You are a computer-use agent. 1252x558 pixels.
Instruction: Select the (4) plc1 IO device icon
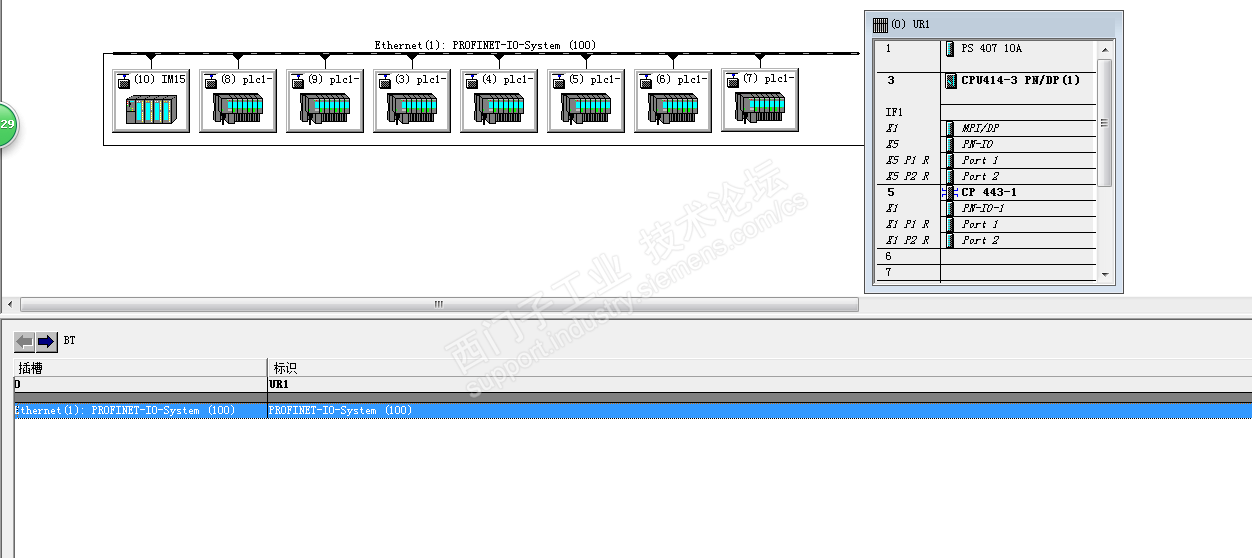click(499, 100)
